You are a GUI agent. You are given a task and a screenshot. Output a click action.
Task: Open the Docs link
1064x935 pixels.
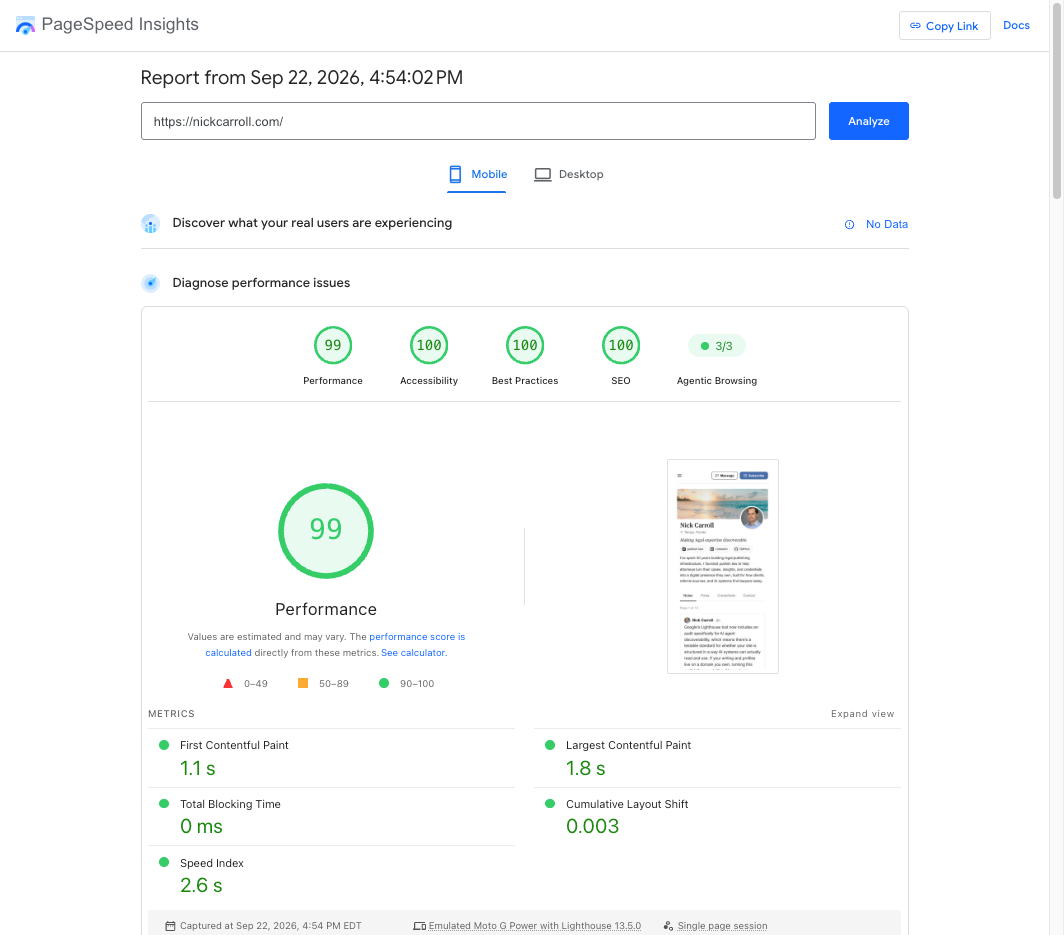point(1016,25)
